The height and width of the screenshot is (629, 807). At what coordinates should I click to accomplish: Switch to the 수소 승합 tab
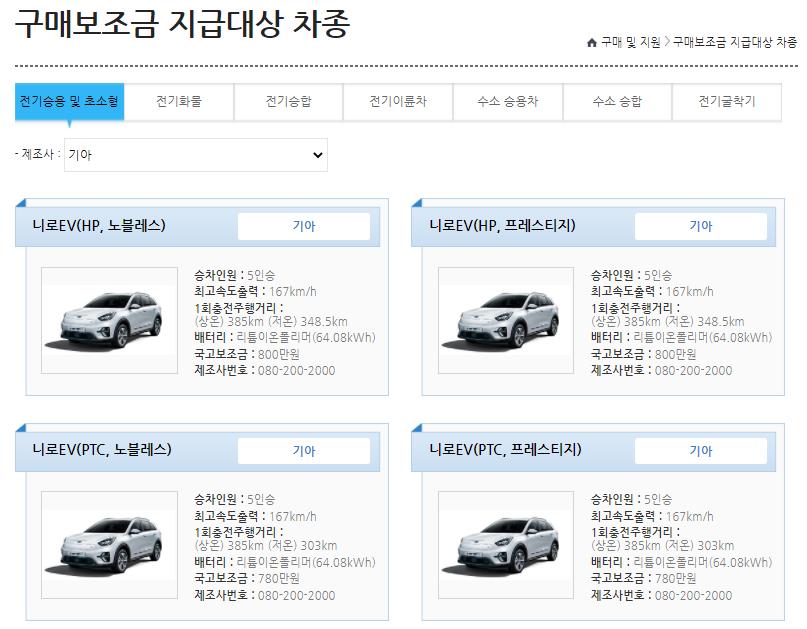point(618,101)
